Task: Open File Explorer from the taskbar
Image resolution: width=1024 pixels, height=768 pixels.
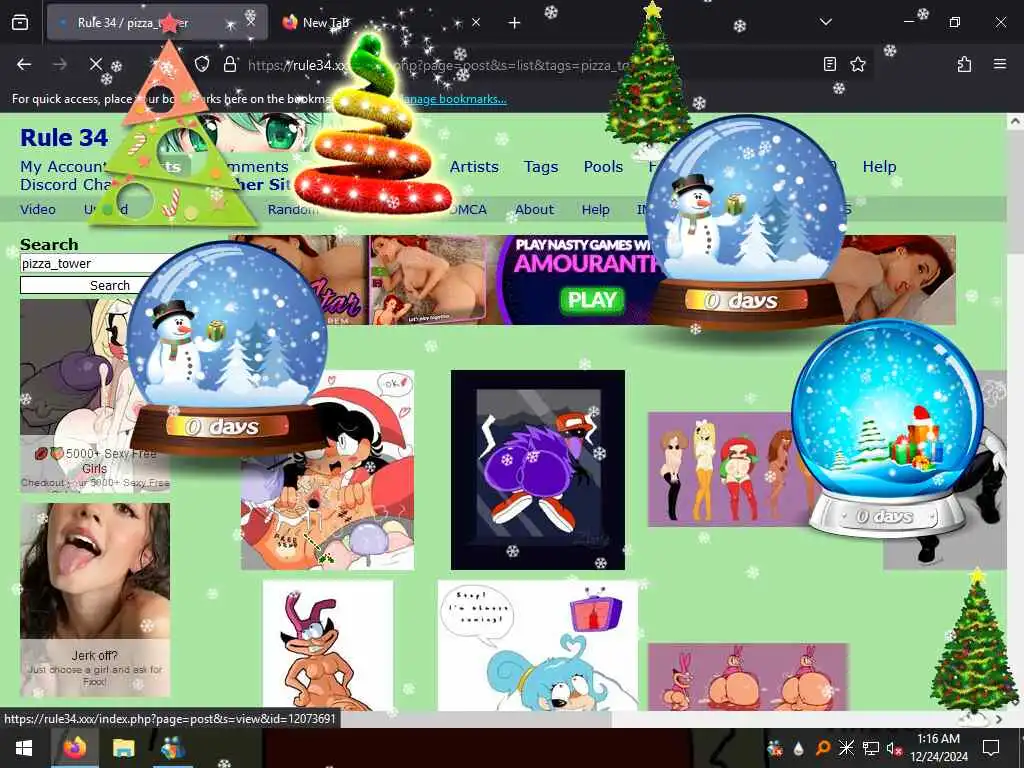Action: (x=123, y=748)
